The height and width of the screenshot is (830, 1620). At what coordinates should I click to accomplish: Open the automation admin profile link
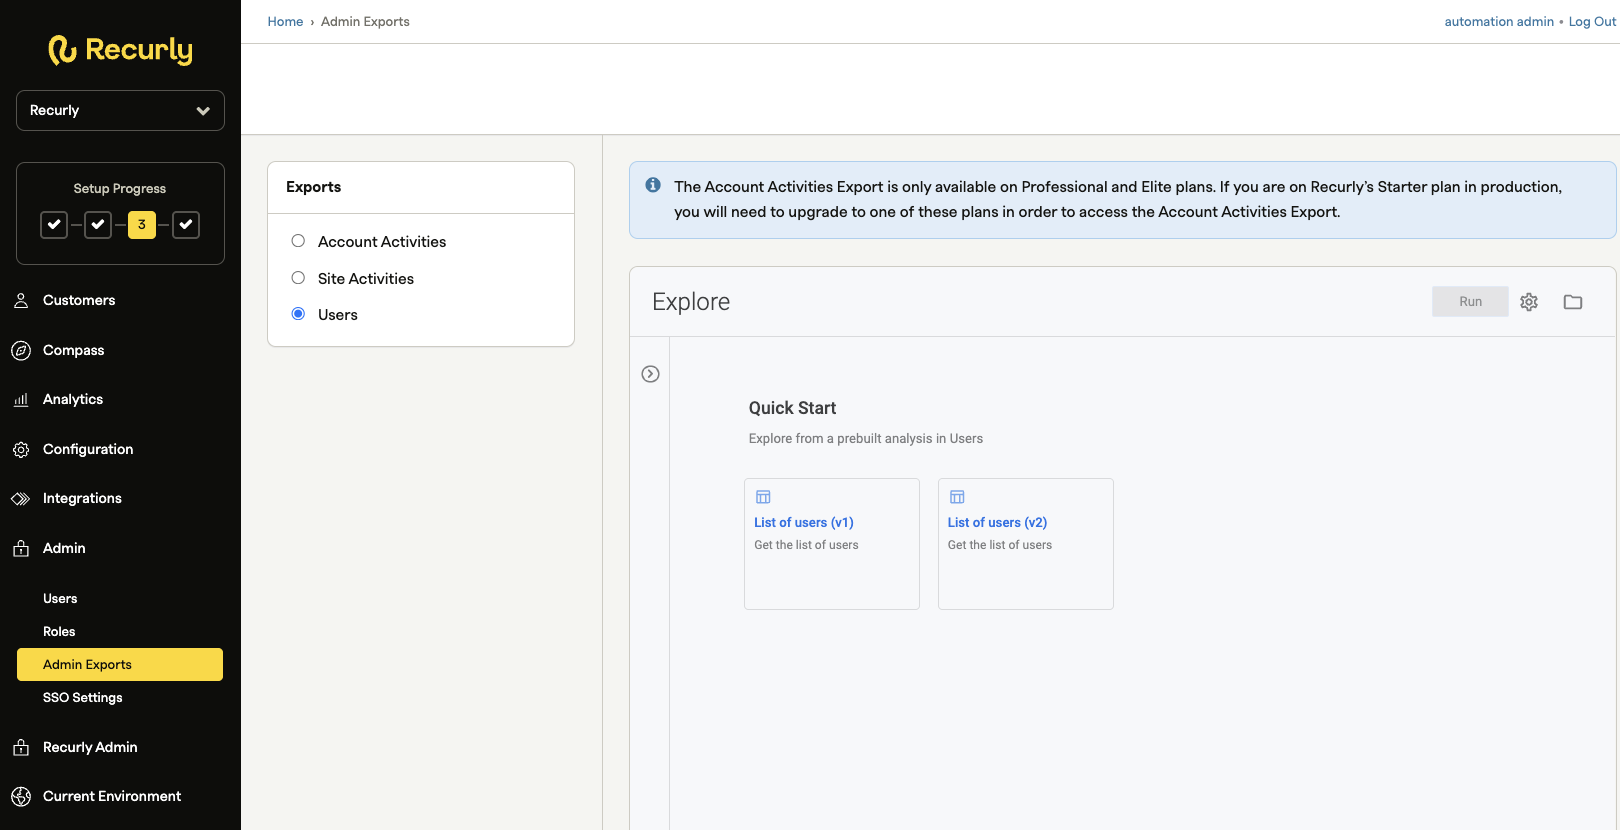(1499, 21)
